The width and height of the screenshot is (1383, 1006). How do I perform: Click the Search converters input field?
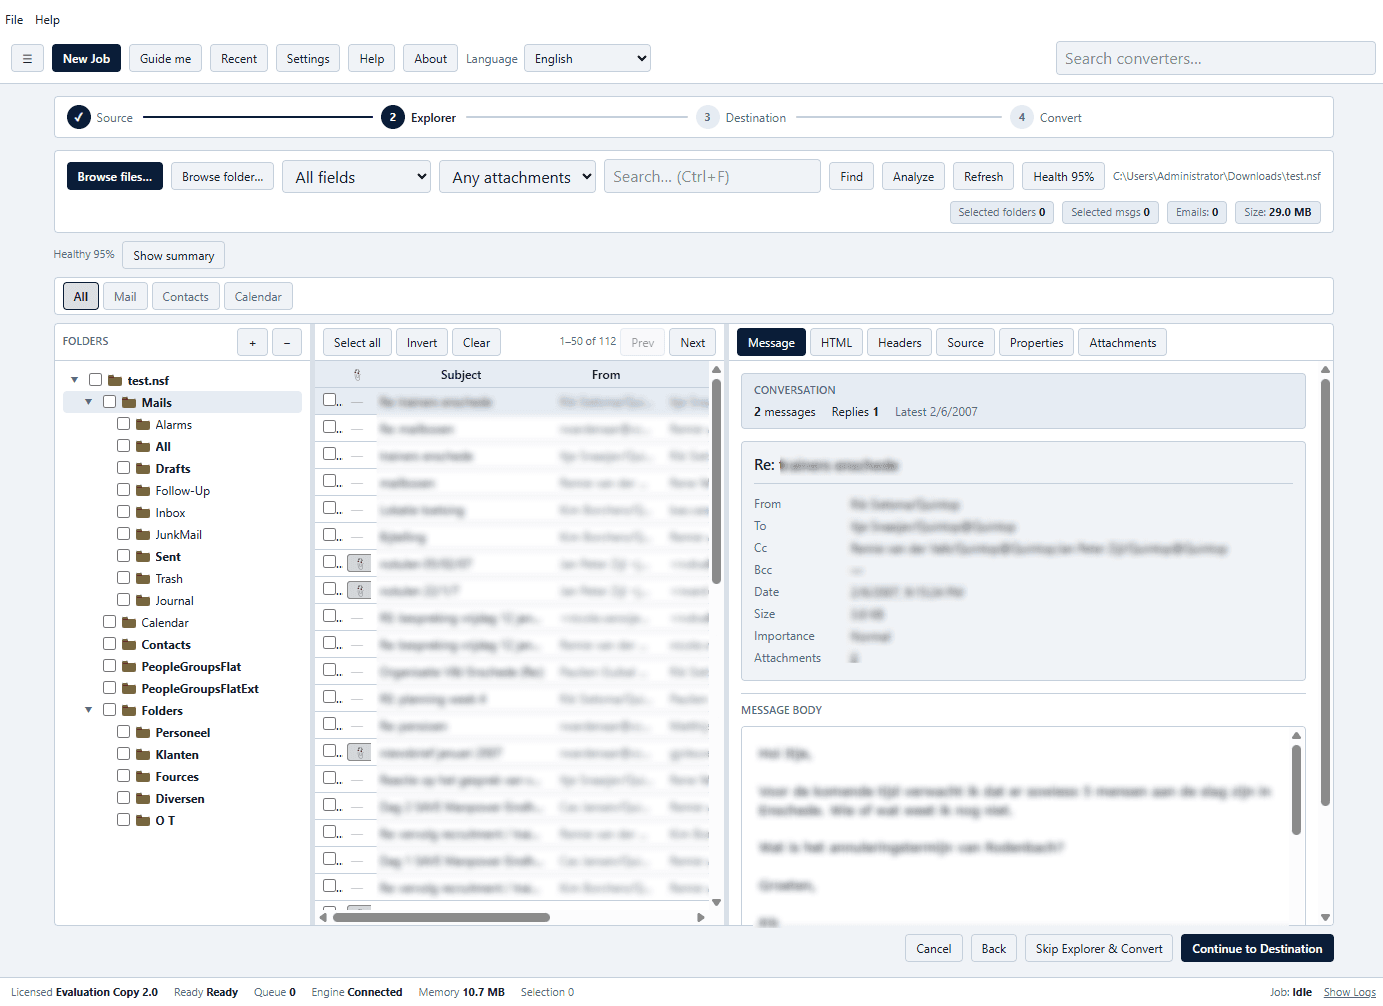[x=1215, y=58]
